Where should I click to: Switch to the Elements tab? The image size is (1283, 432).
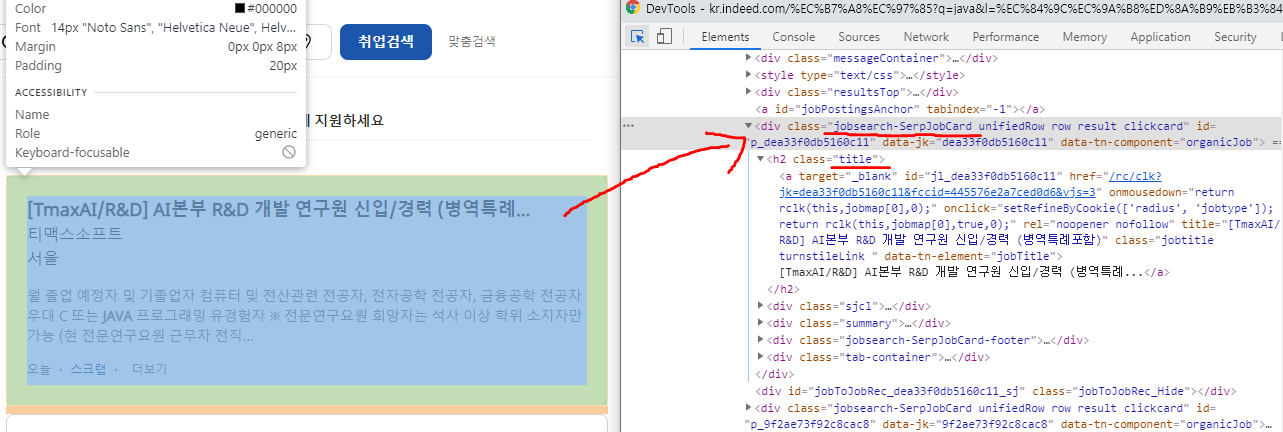click(x=725, y=37)
